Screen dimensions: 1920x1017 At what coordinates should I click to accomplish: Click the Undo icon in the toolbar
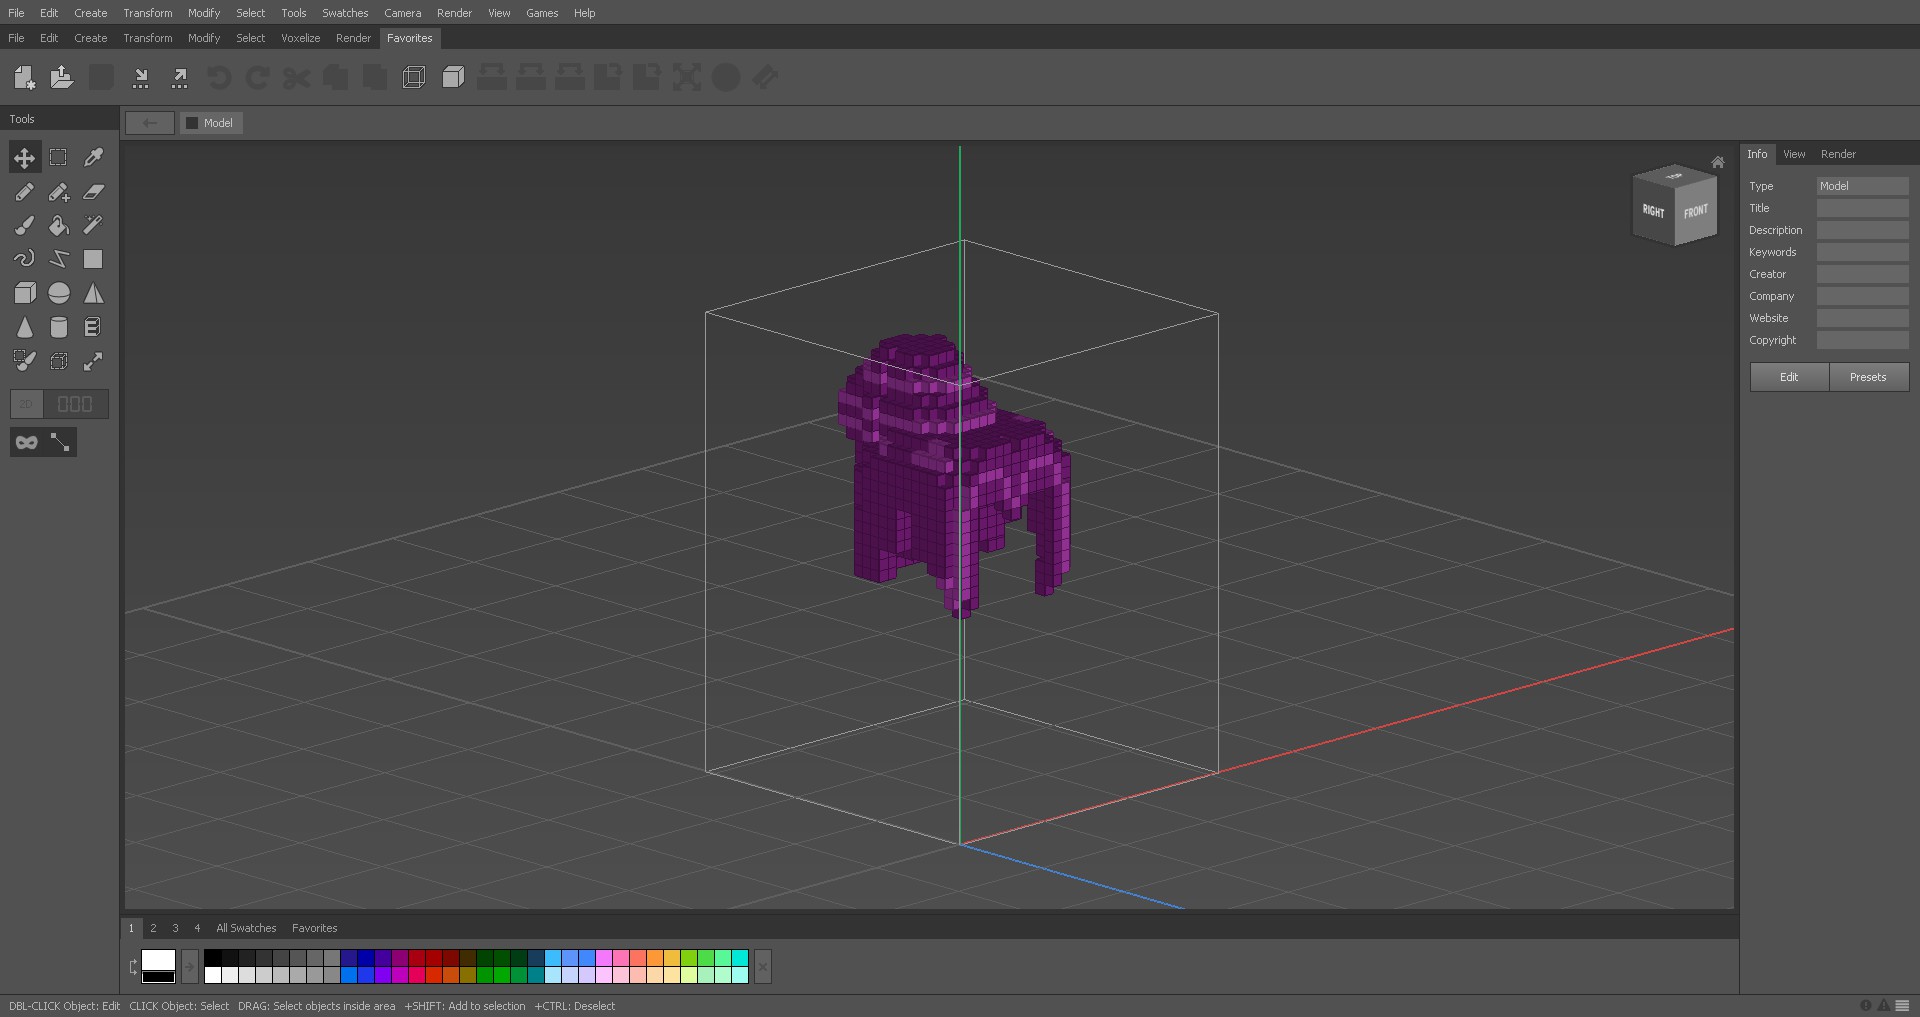[219, 78]
